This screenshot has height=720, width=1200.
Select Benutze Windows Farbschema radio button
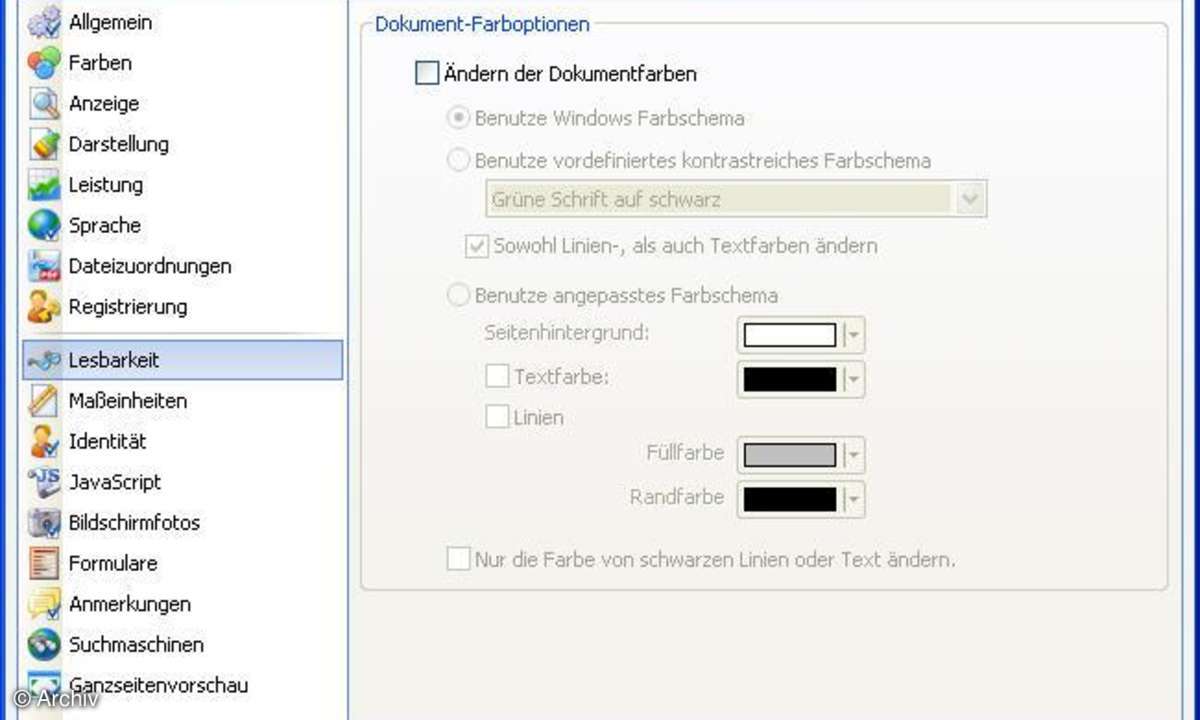458,118
